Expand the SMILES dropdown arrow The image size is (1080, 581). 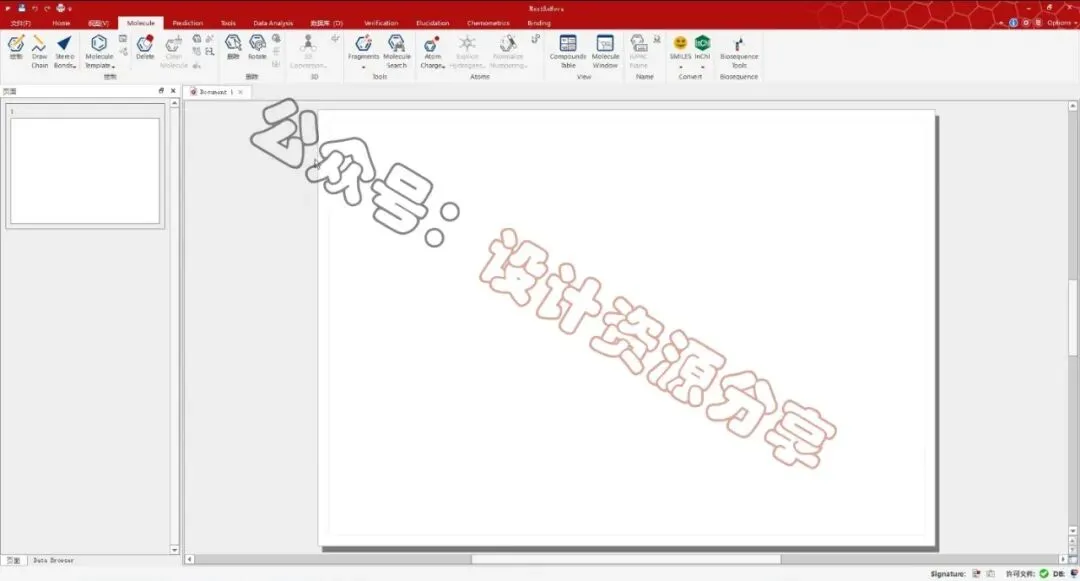[x=681, y=67]
